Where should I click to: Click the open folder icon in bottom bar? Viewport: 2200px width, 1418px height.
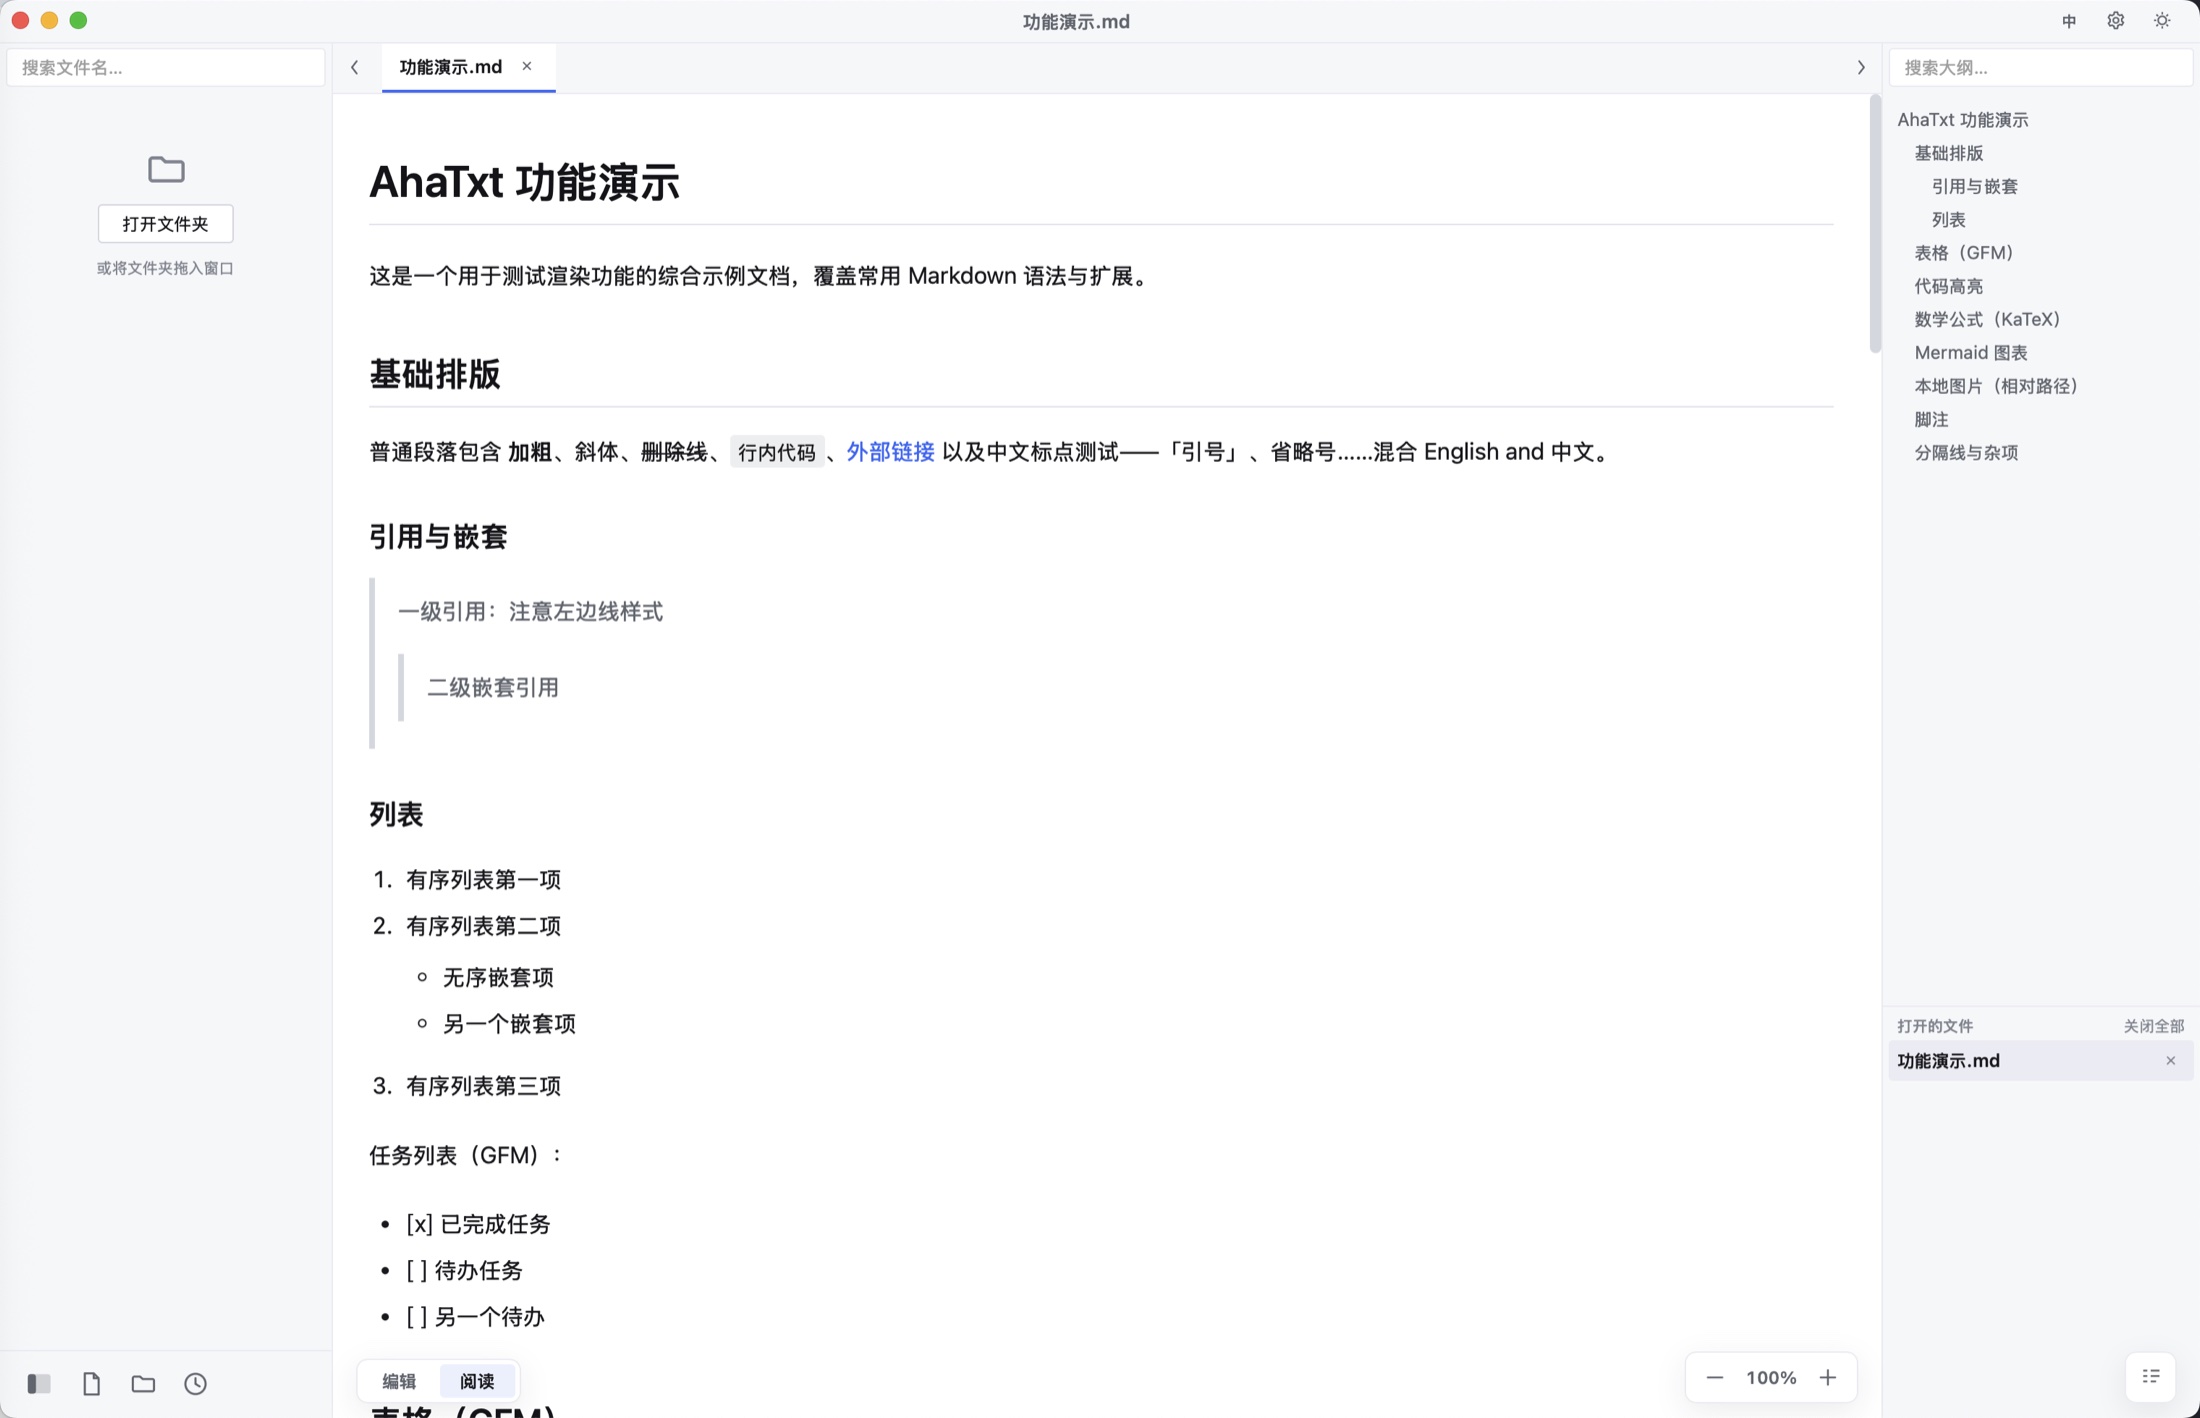143,1383
